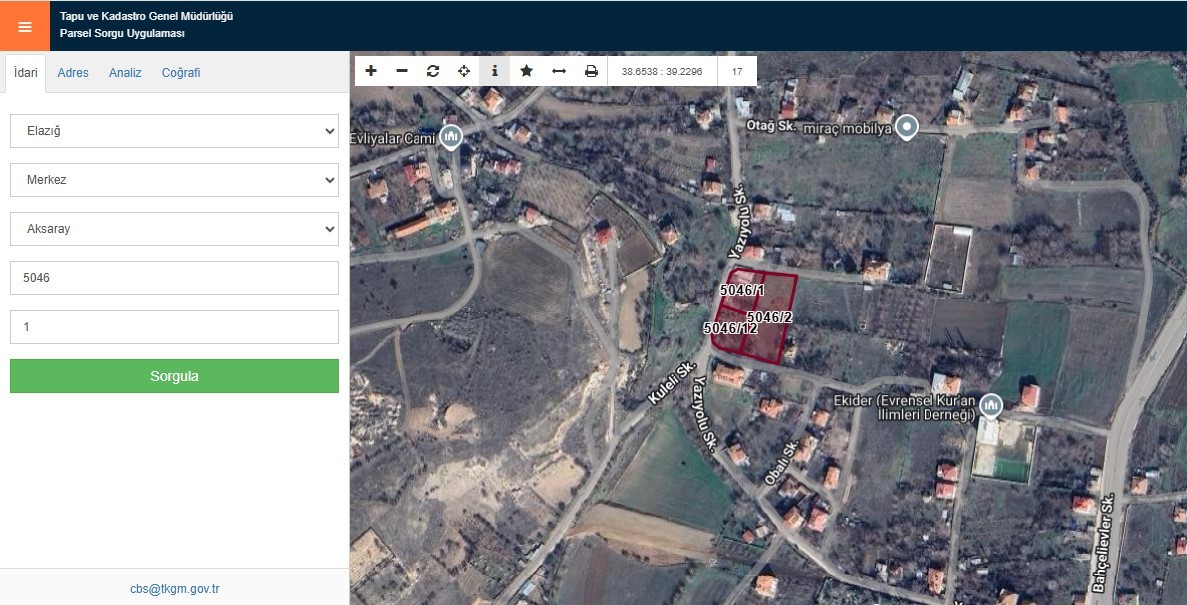Image resolution: width=1187 pixels, height=605 pixels.
Task: Click the star favorites icon
Action: [x=526, y=71]
